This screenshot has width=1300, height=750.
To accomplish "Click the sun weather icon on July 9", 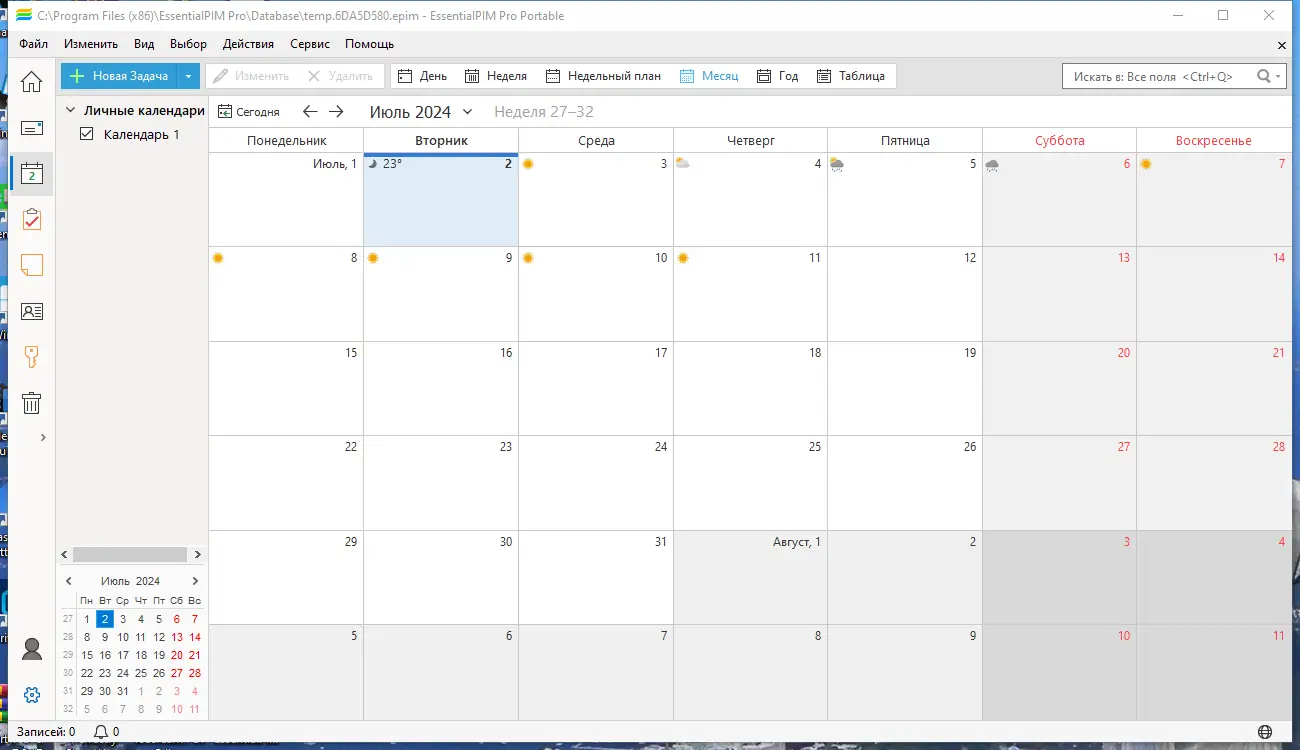I will [373, 258].
